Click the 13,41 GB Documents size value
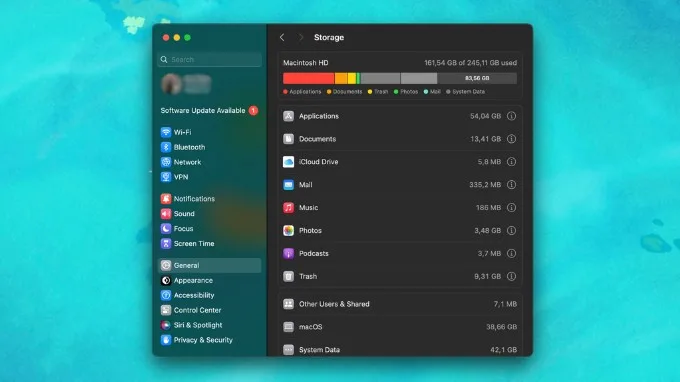 point(485,139)
